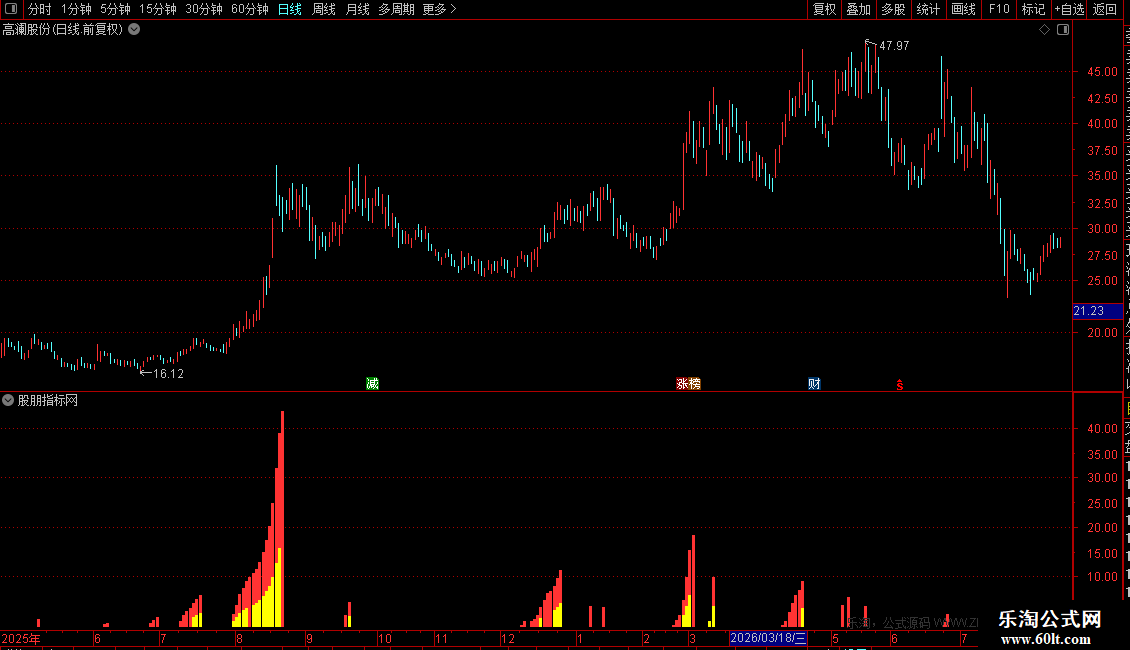Add stock via +自选 button
The height and width of the screenshot is (650, 1130).
[1069, 9]
